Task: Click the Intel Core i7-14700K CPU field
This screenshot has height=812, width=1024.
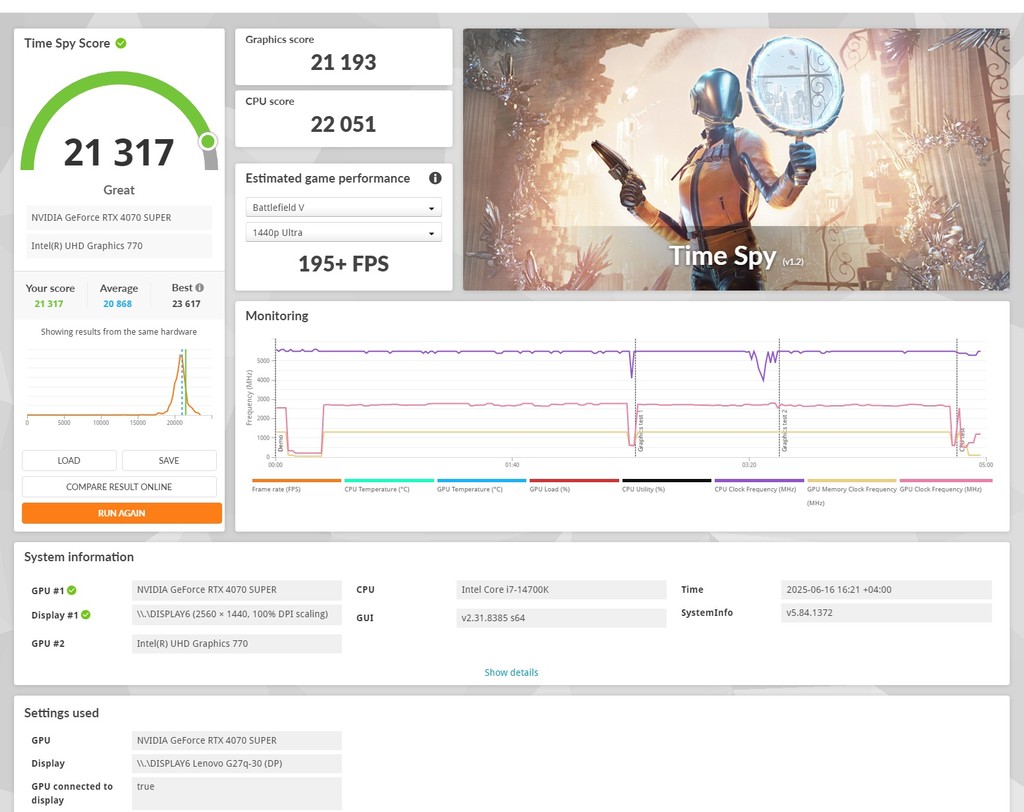Action: [561, 589]
